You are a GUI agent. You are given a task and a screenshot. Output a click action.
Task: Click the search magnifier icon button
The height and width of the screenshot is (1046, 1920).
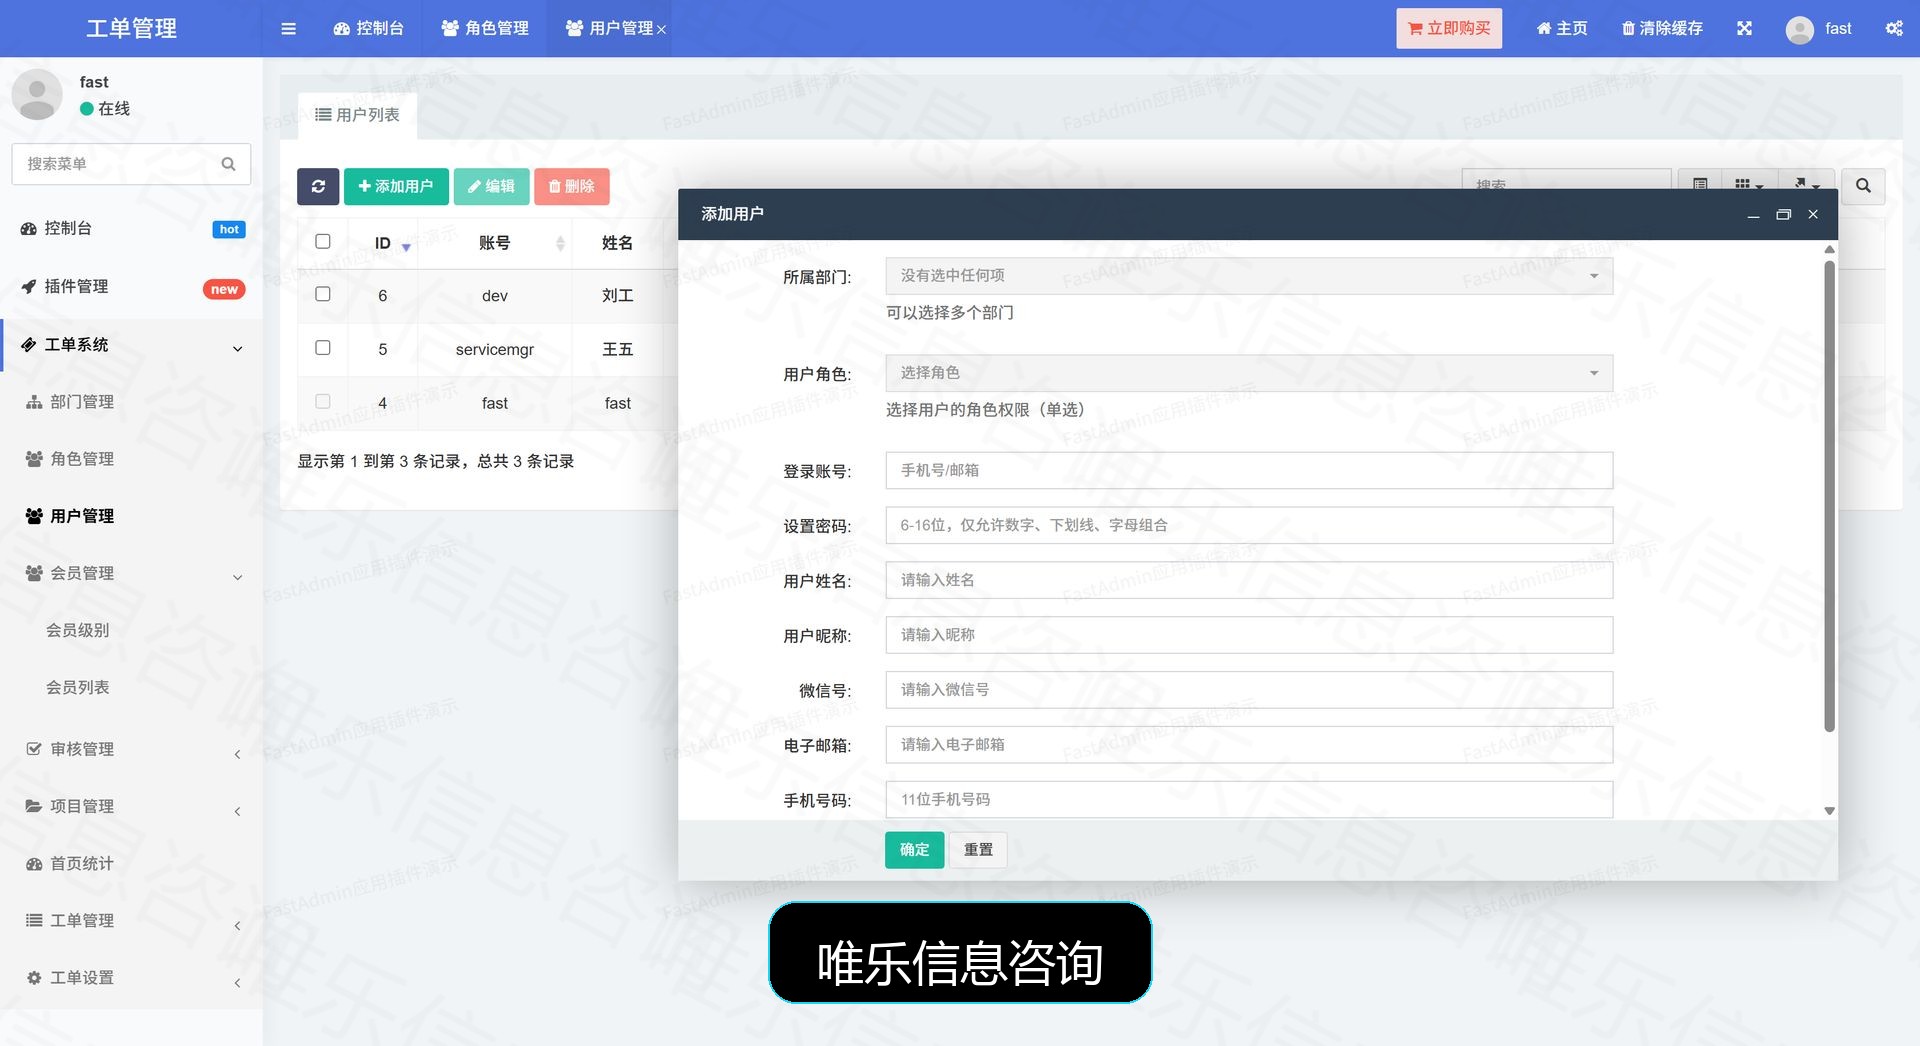click(1863, 186)
